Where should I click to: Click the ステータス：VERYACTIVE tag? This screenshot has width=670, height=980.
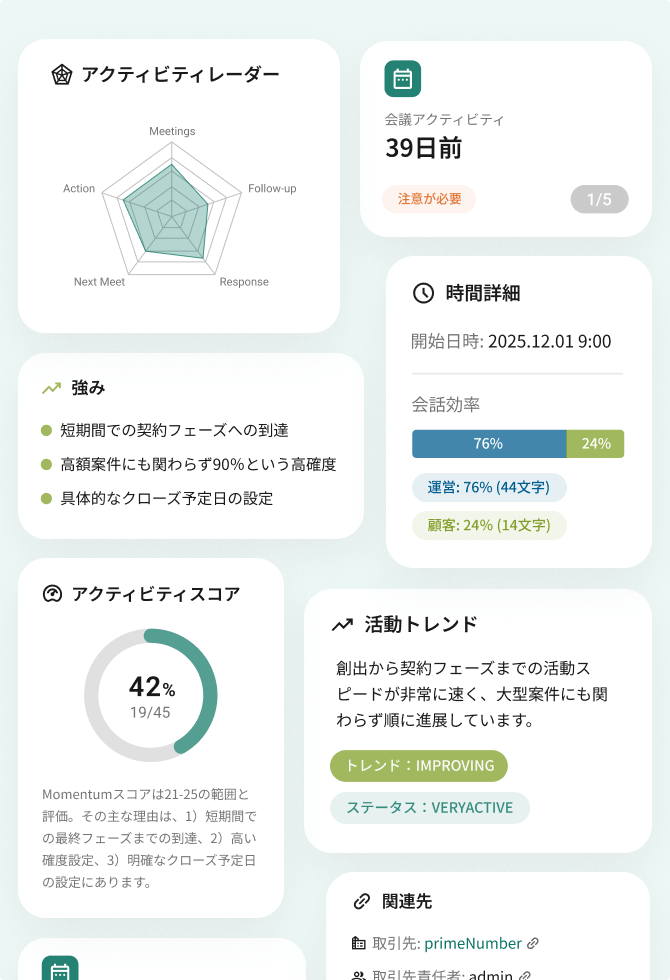point(429,808)
